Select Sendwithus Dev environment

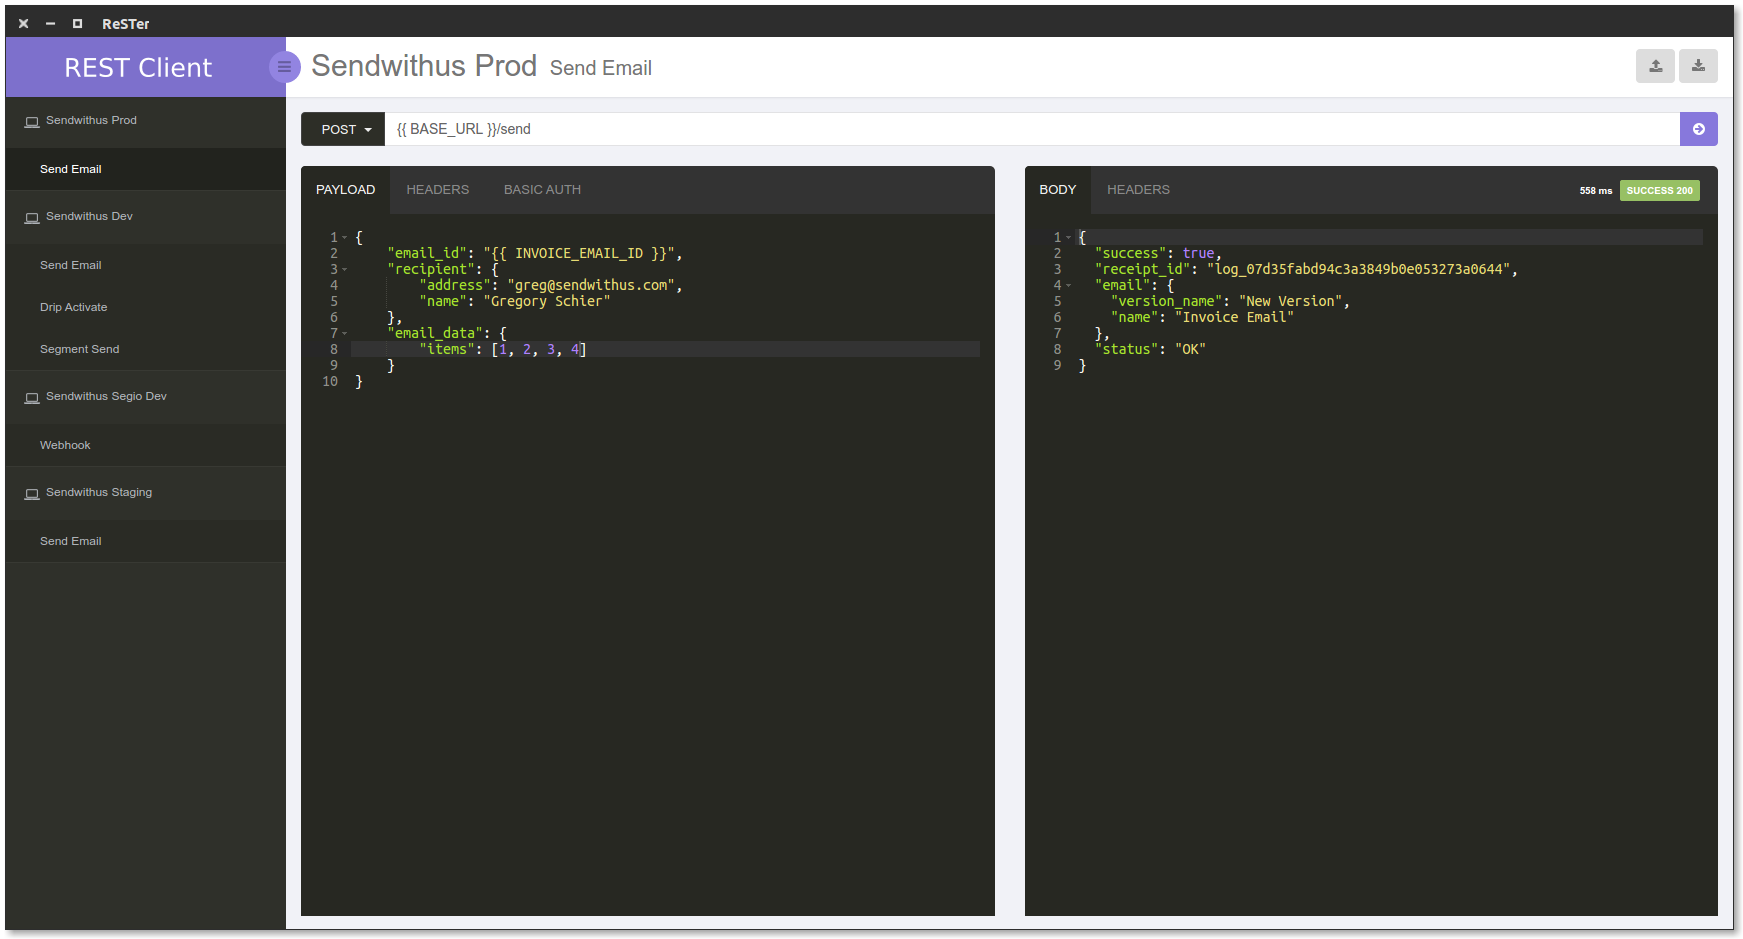coord(146,217)
